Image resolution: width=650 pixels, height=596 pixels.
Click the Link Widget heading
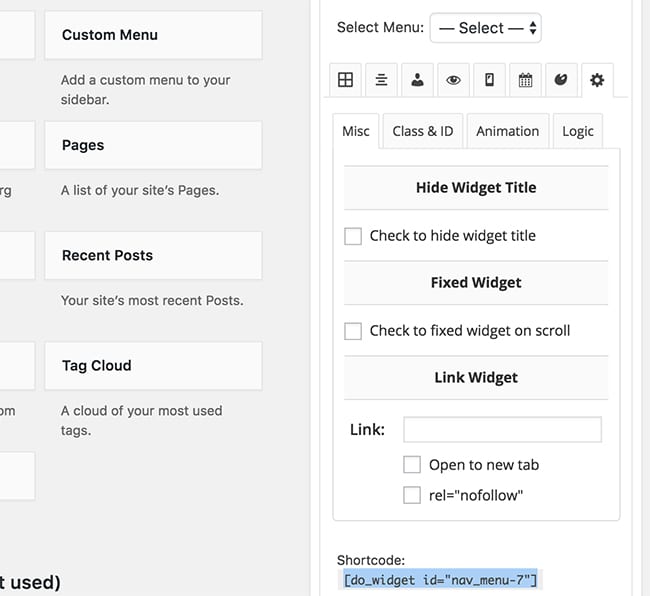pos(476,378)
